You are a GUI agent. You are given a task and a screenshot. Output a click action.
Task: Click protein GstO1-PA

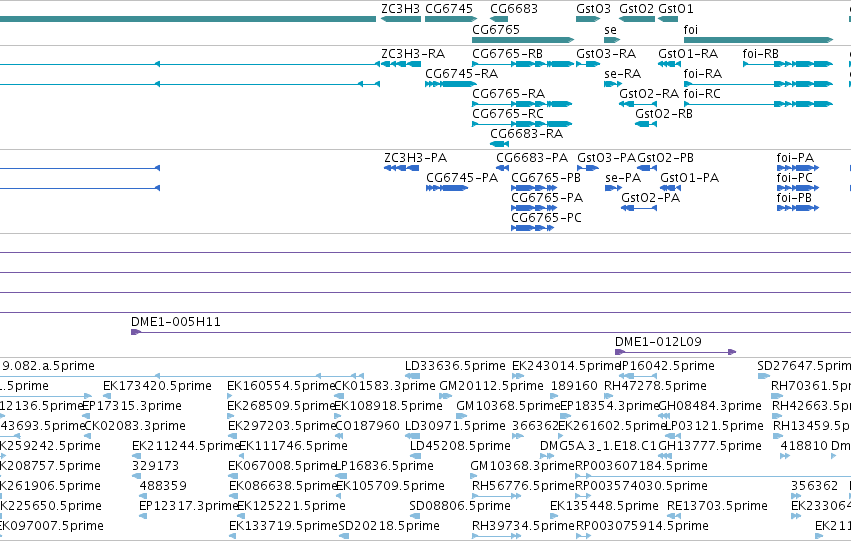pos(689,178)
